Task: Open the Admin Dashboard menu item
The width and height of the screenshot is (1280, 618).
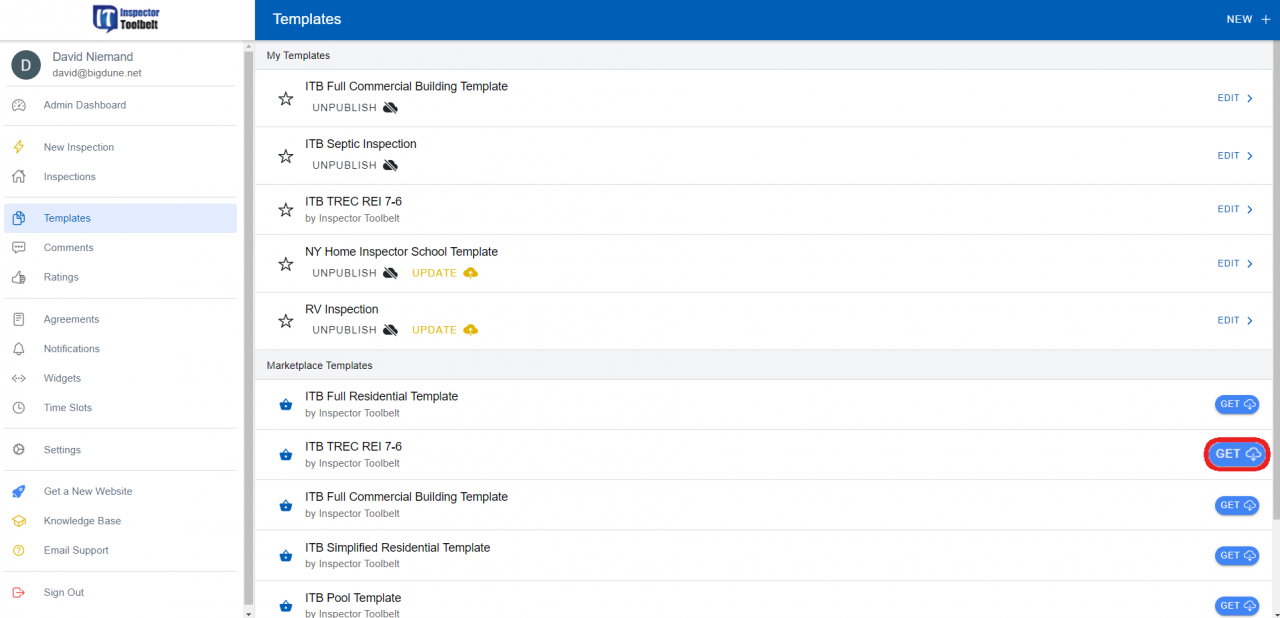Action: (x=85, y=104)
